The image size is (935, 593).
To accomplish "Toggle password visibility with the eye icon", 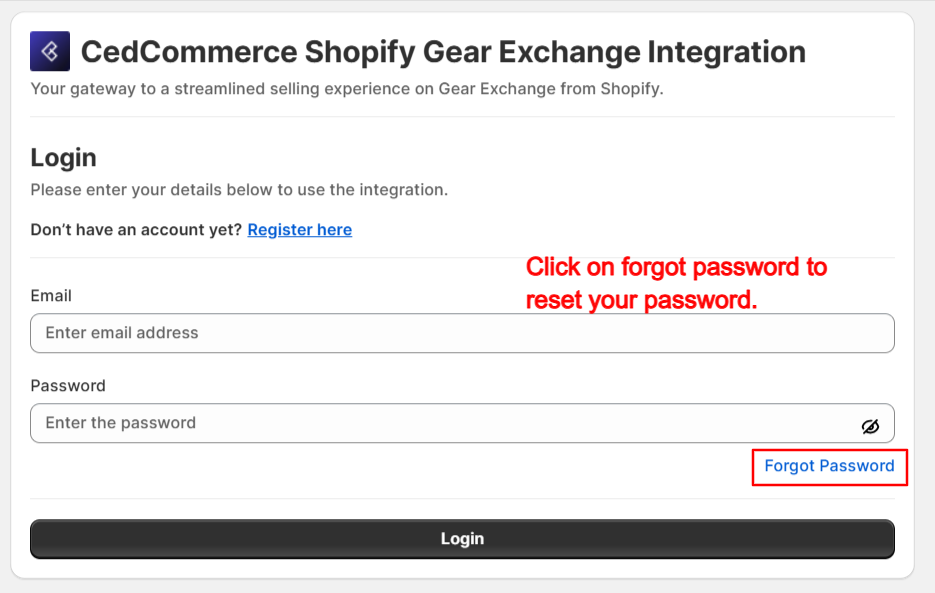I will [870, 426].
